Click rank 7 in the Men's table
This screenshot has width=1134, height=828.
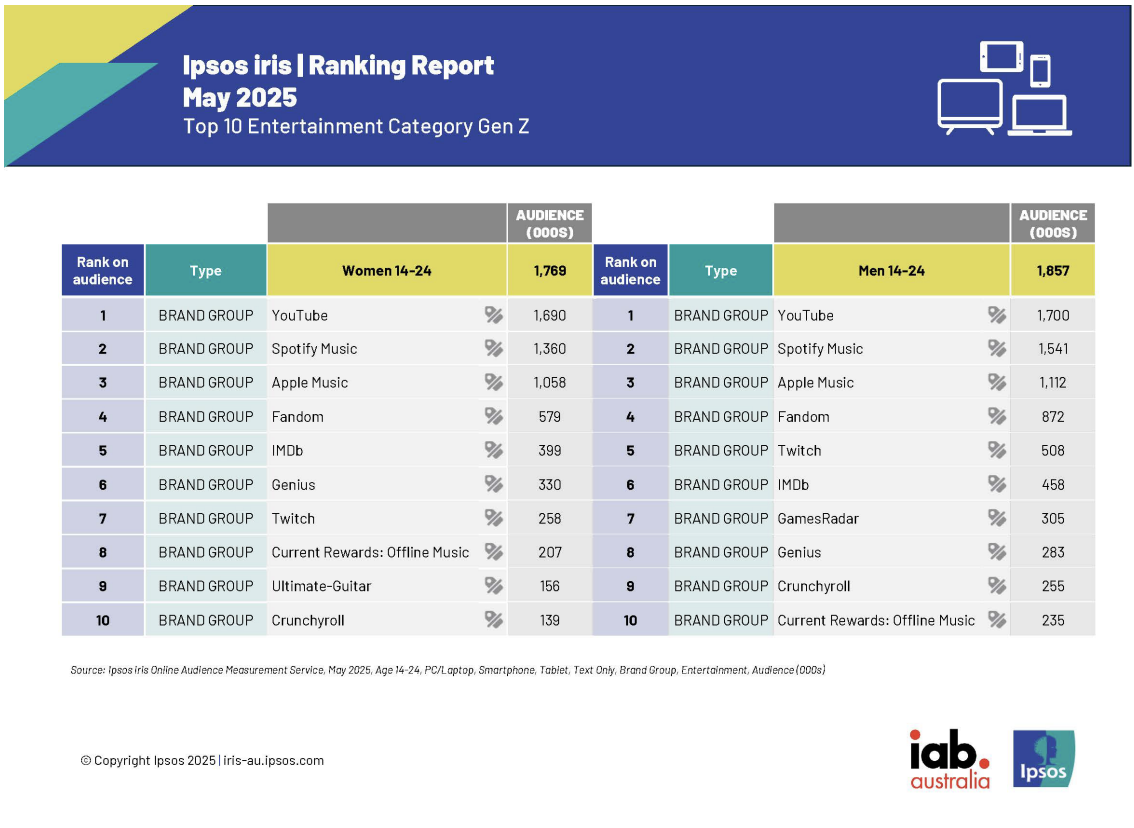coord(631,518)
